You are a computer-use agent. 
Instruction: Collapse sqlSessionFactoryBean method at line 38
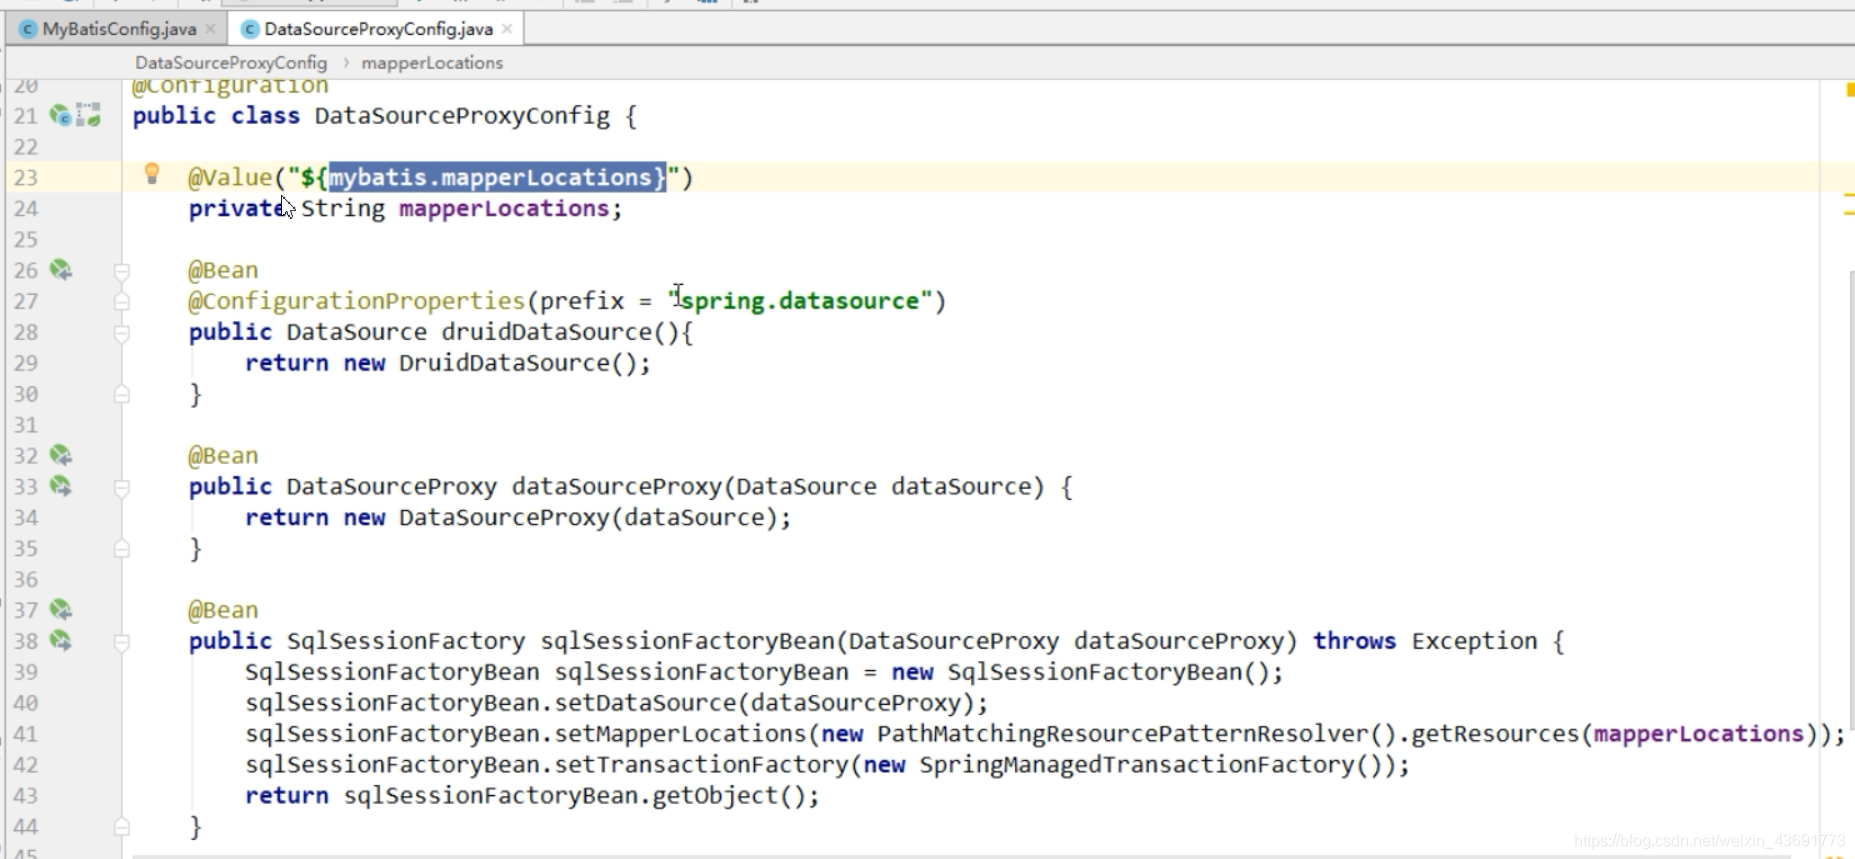coord(122,642)
